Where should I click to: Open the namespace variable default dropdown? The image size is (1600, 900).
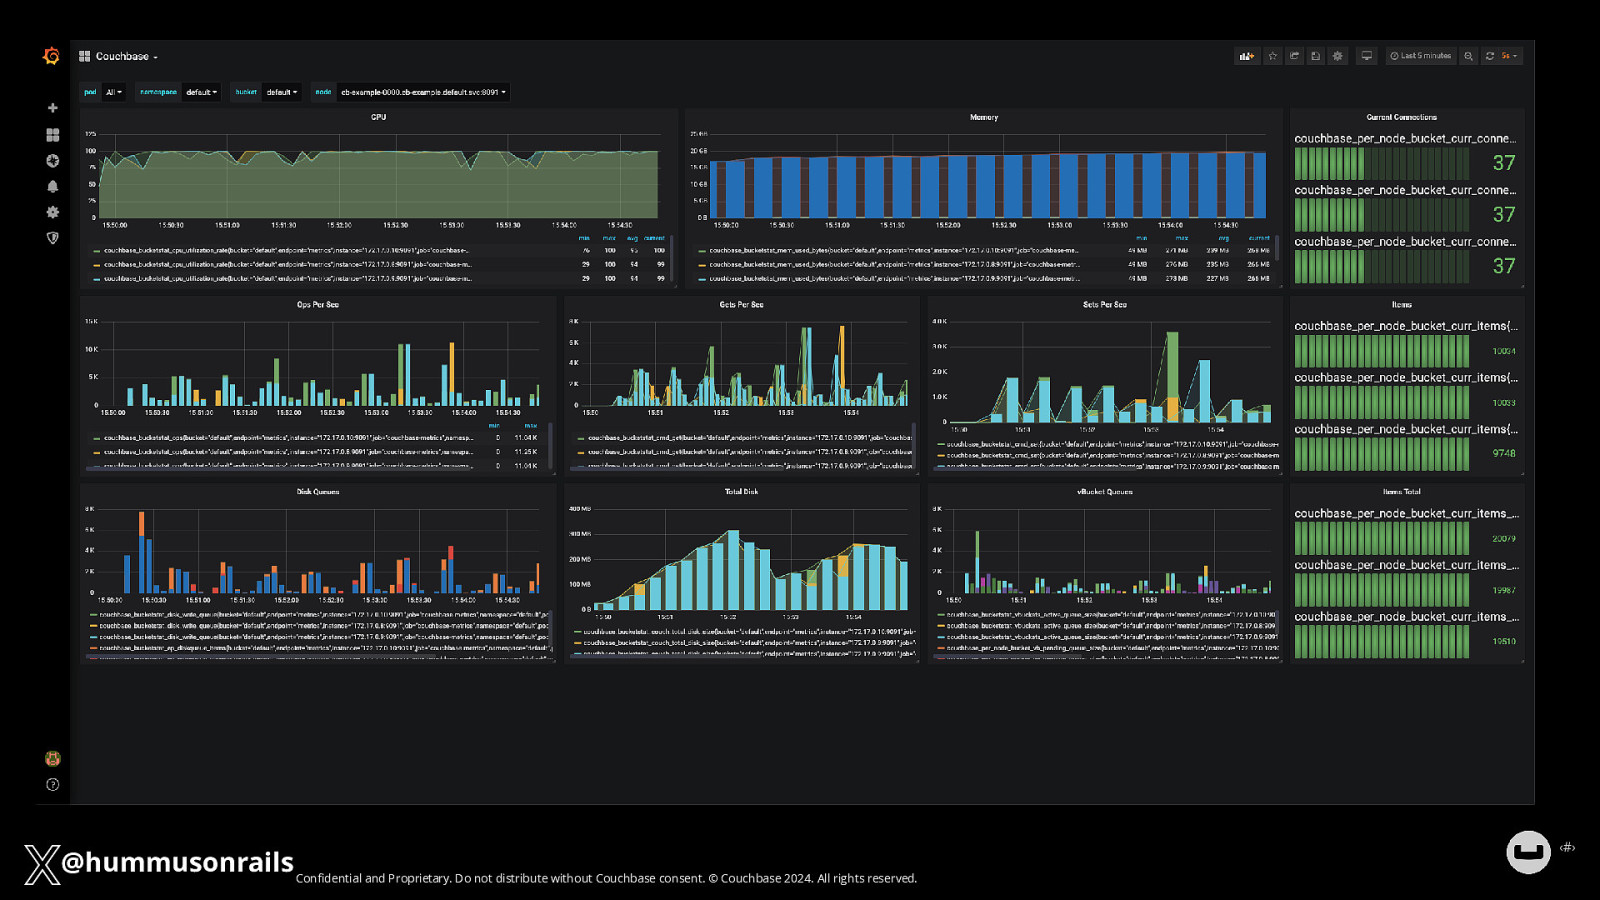tap(201, 92)
